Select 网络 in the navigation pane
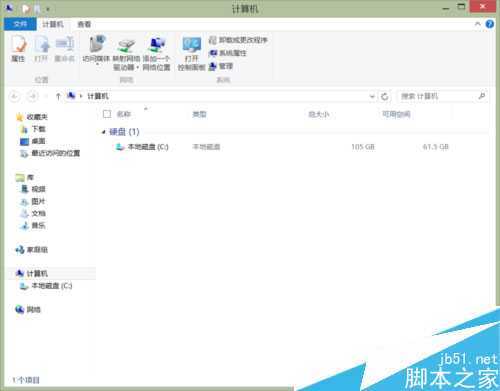Viewport: 500px width, 391px height. pos(28,310)
